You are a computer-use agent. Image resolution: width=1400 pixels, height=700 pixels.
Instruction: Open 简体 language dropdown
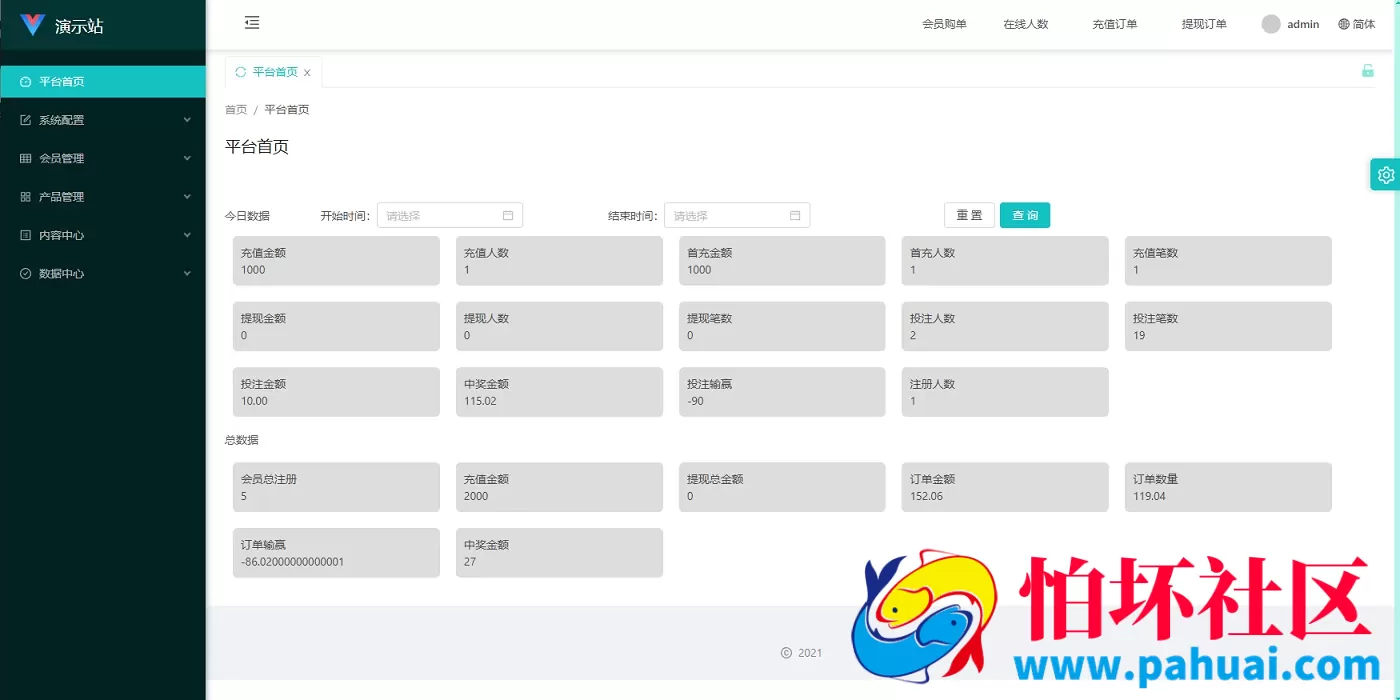1357,24
